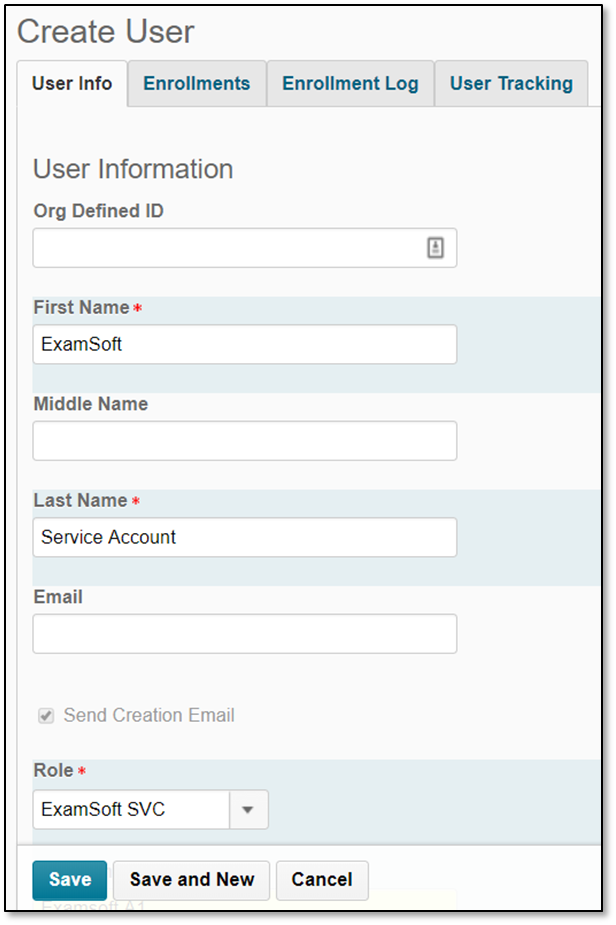Open the Role dropdown arrow
Viewport: 616px width, 925px height.
tap(248, 809)
